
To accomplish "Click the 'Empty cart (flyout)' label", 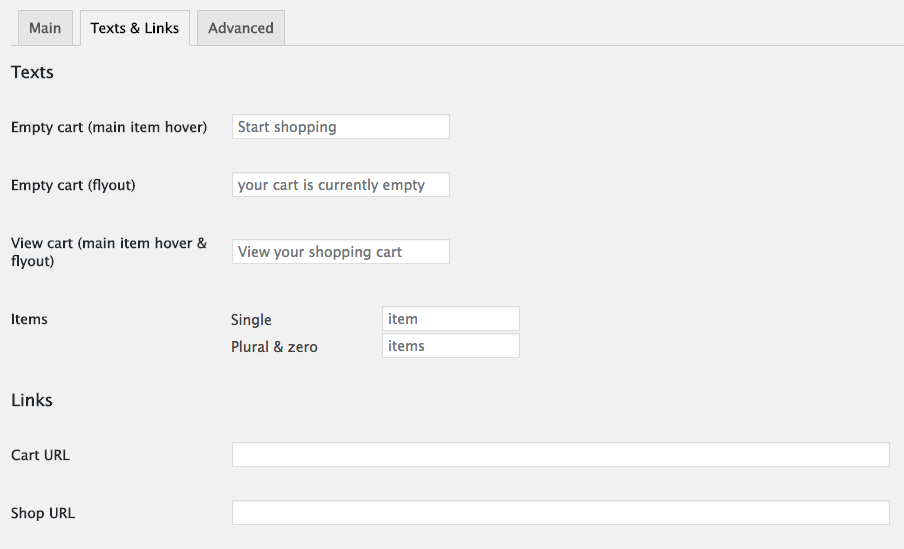I will pos(73,185).
